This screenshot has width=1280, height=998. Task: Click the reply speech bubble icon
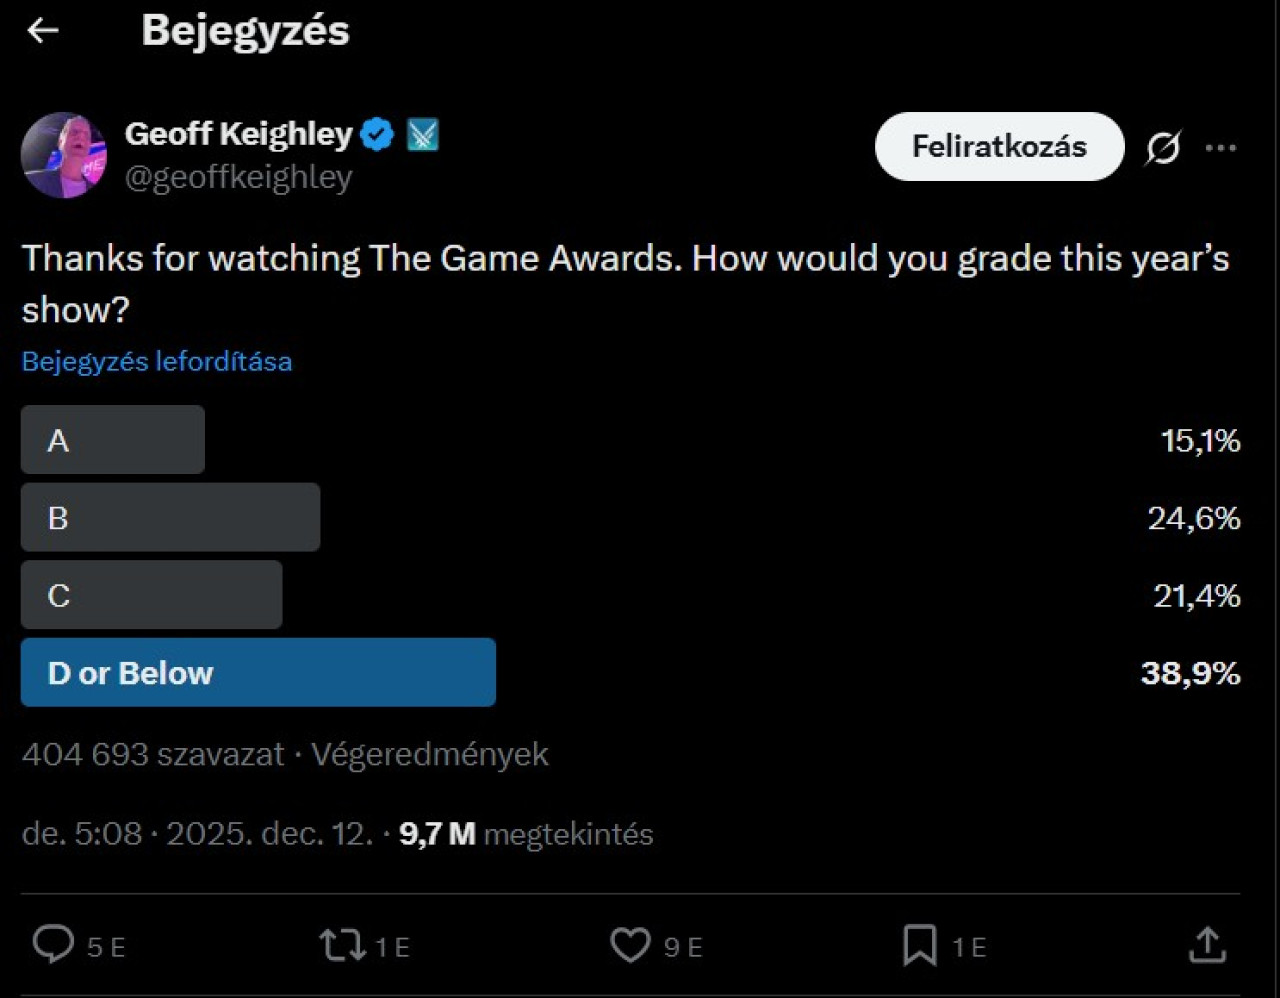[54, 945]
